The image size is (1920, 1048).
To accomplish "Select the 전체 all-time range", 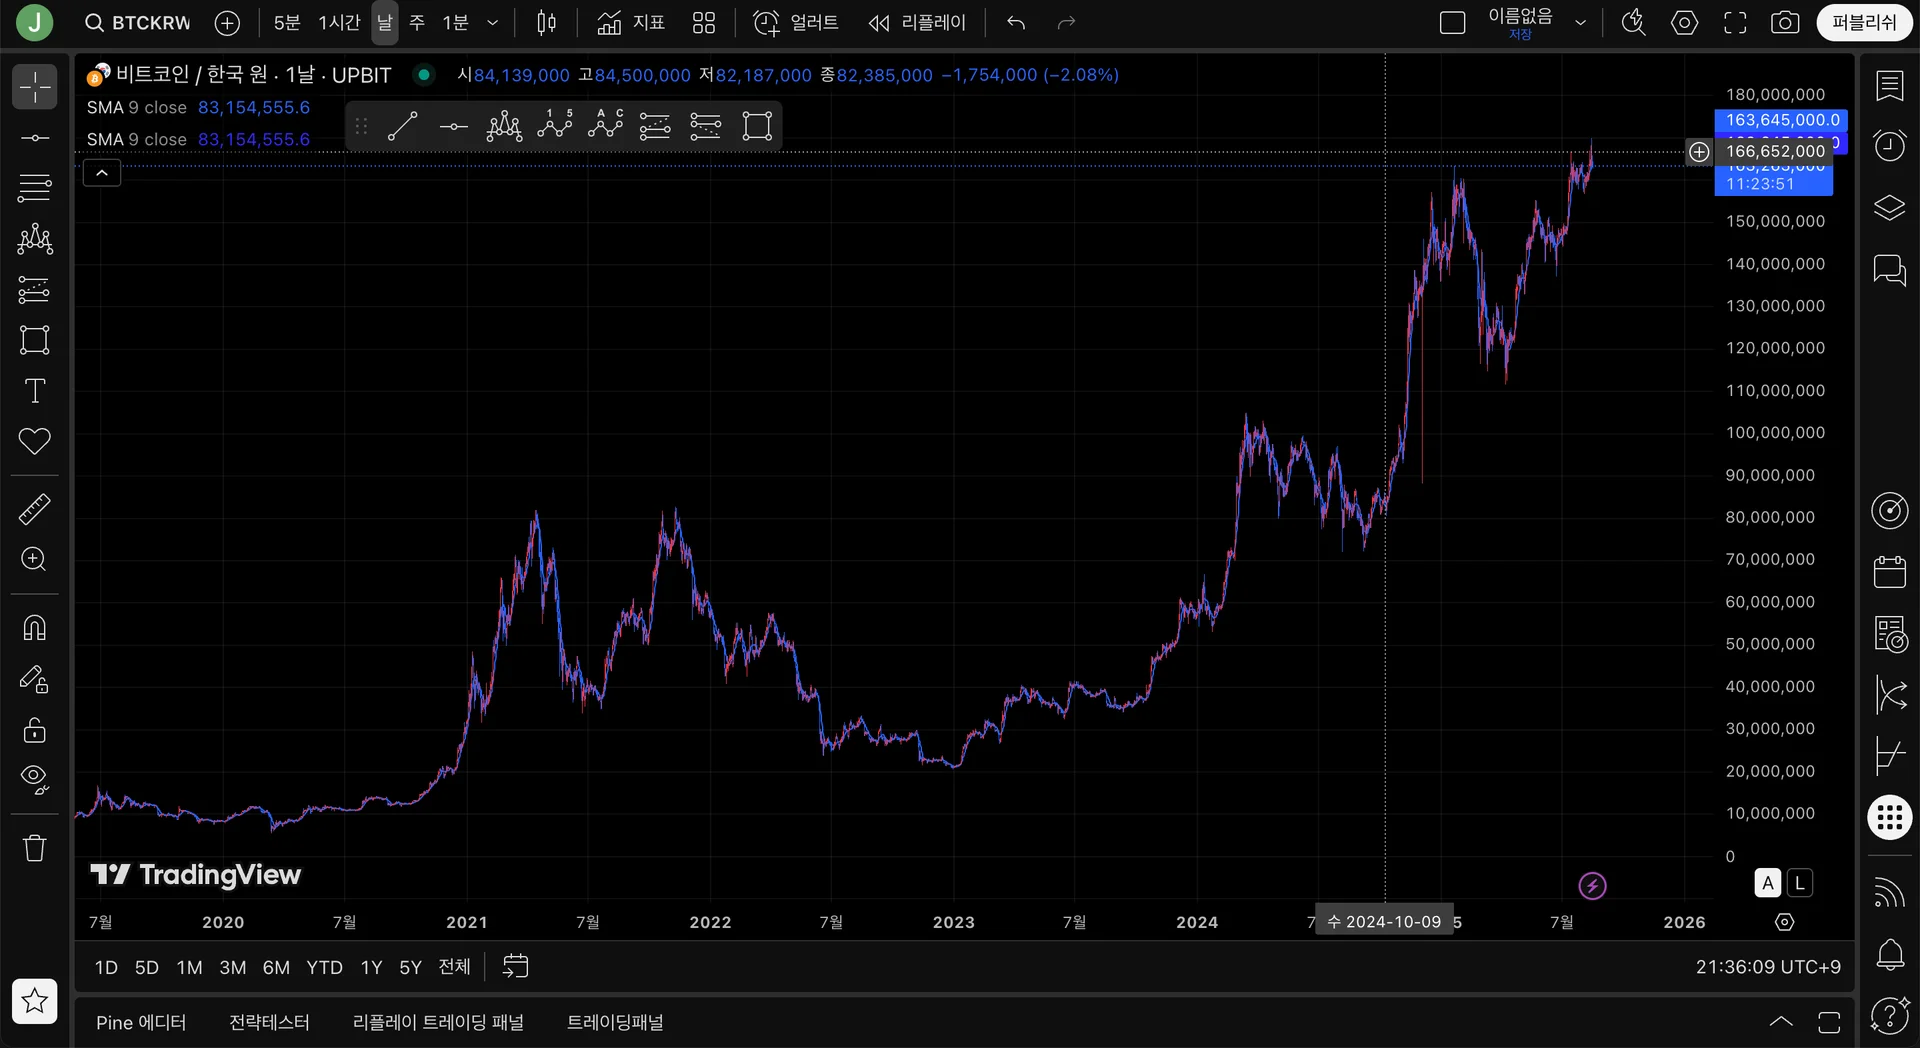I will pyautogui.click(x=454, y=967).
